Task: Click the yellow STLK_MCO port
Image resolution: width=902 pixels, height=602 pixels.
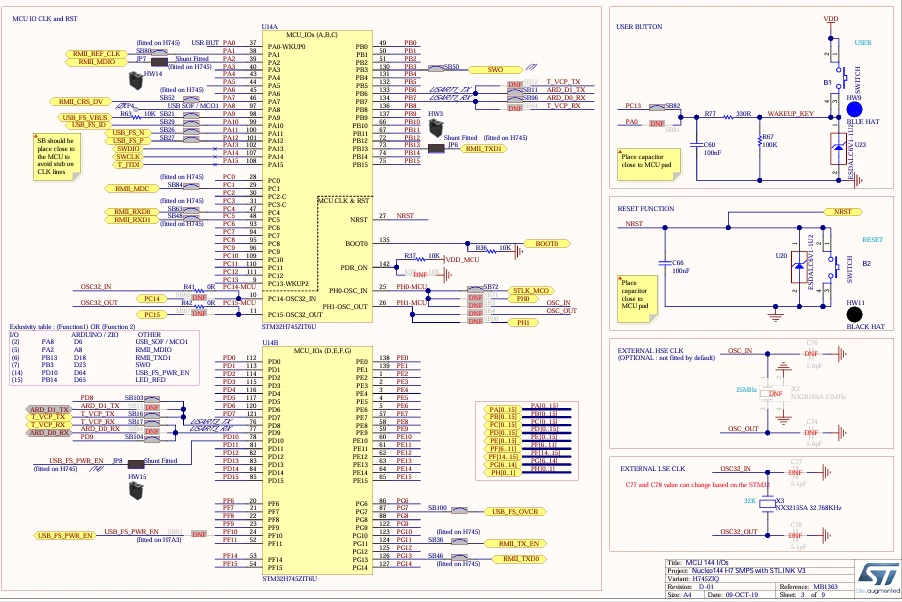Action: (531, 291)
